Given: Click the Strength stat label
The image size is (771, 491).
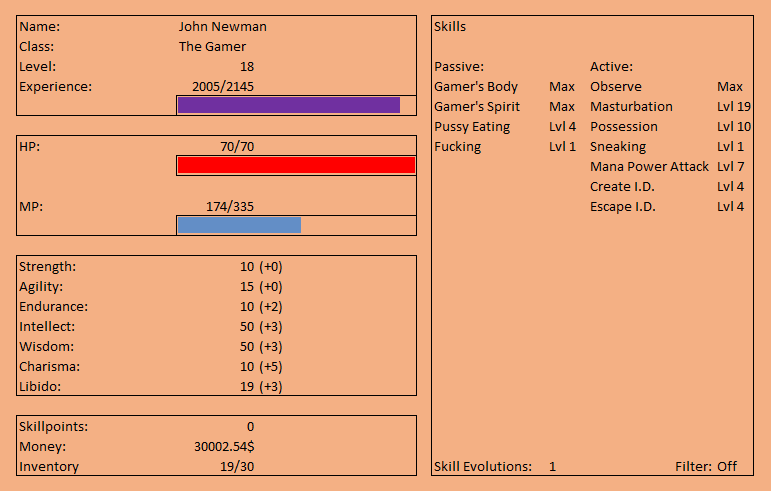Looking at the screenshot, I should pyautogui.click(x=48, y=266).
